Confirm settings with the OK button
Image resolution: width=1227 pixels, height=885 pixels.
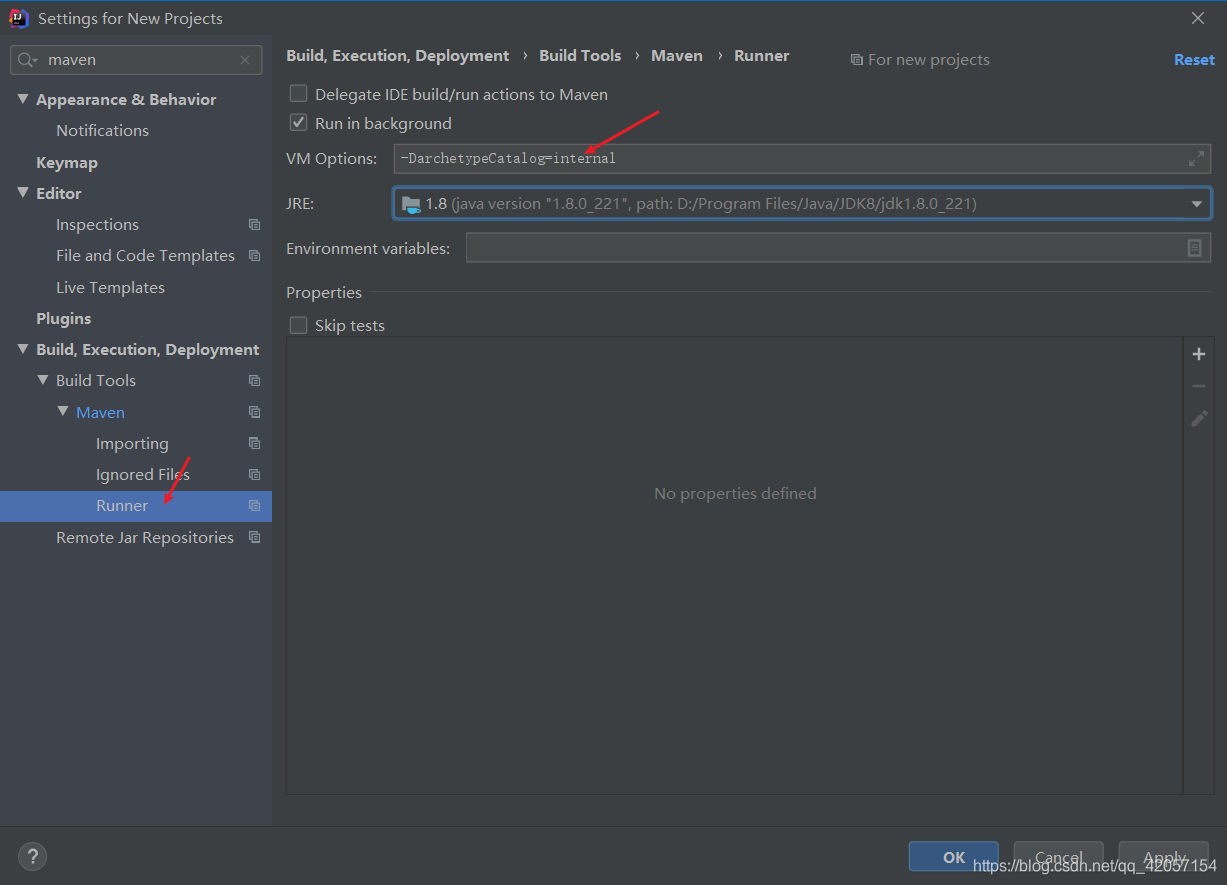pos(954,857)
